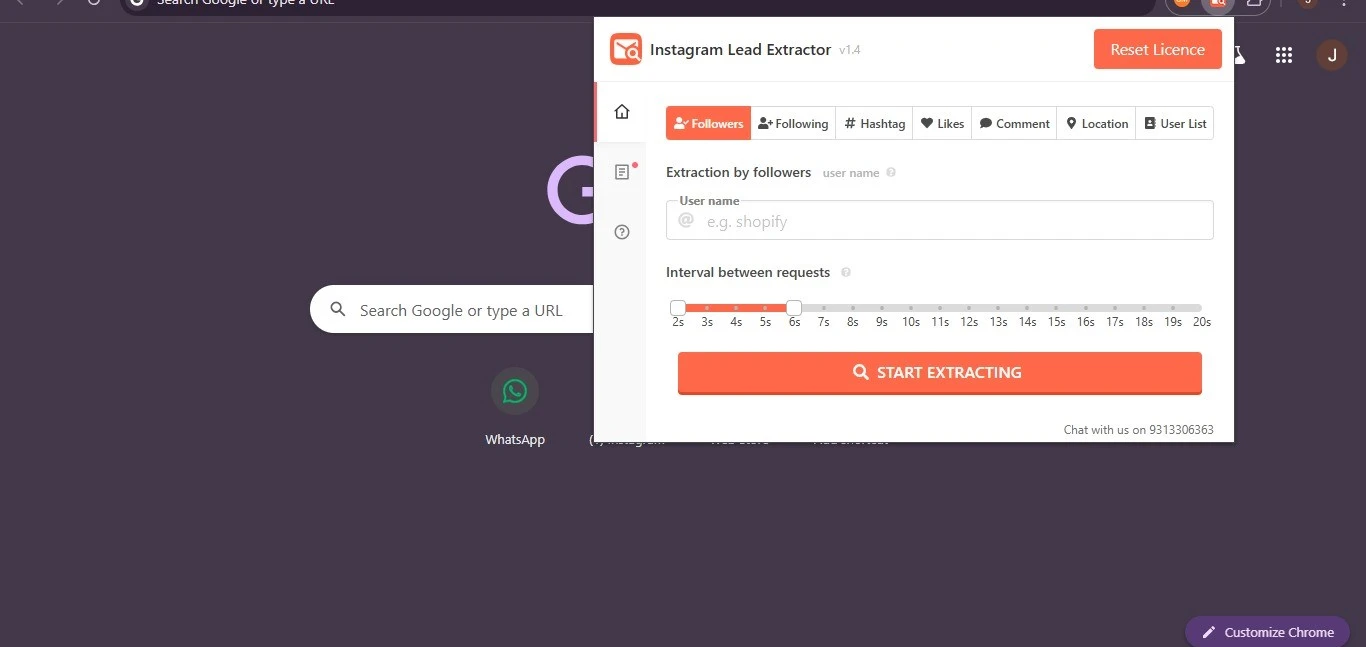
Task: Open the Location extraction tab
Action: [x=1096, y=123]
